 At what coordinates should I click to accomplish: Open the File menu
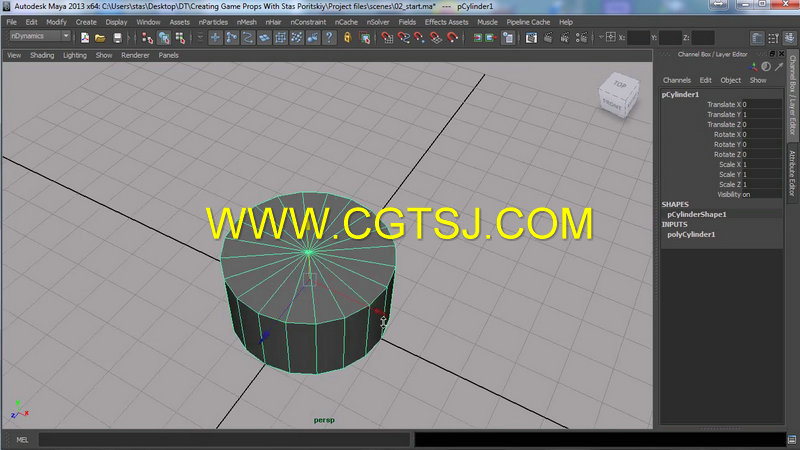pyautogui.click(x=11, y=22)
